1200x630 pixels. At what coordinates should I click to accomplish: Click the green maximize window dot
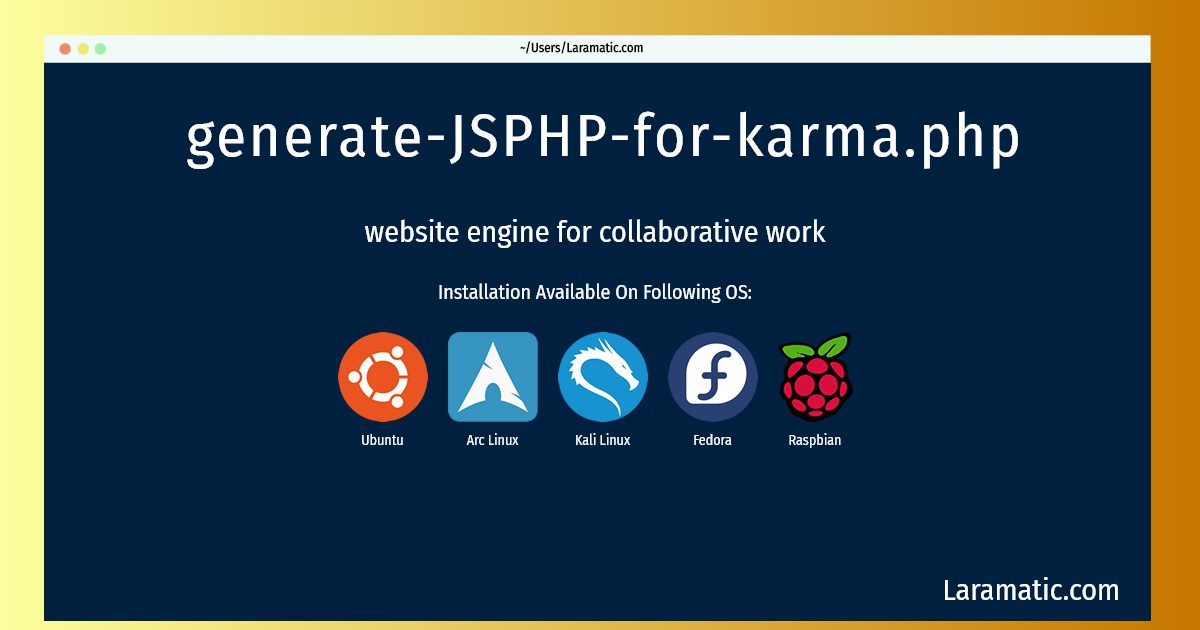[x=100, y=48]
